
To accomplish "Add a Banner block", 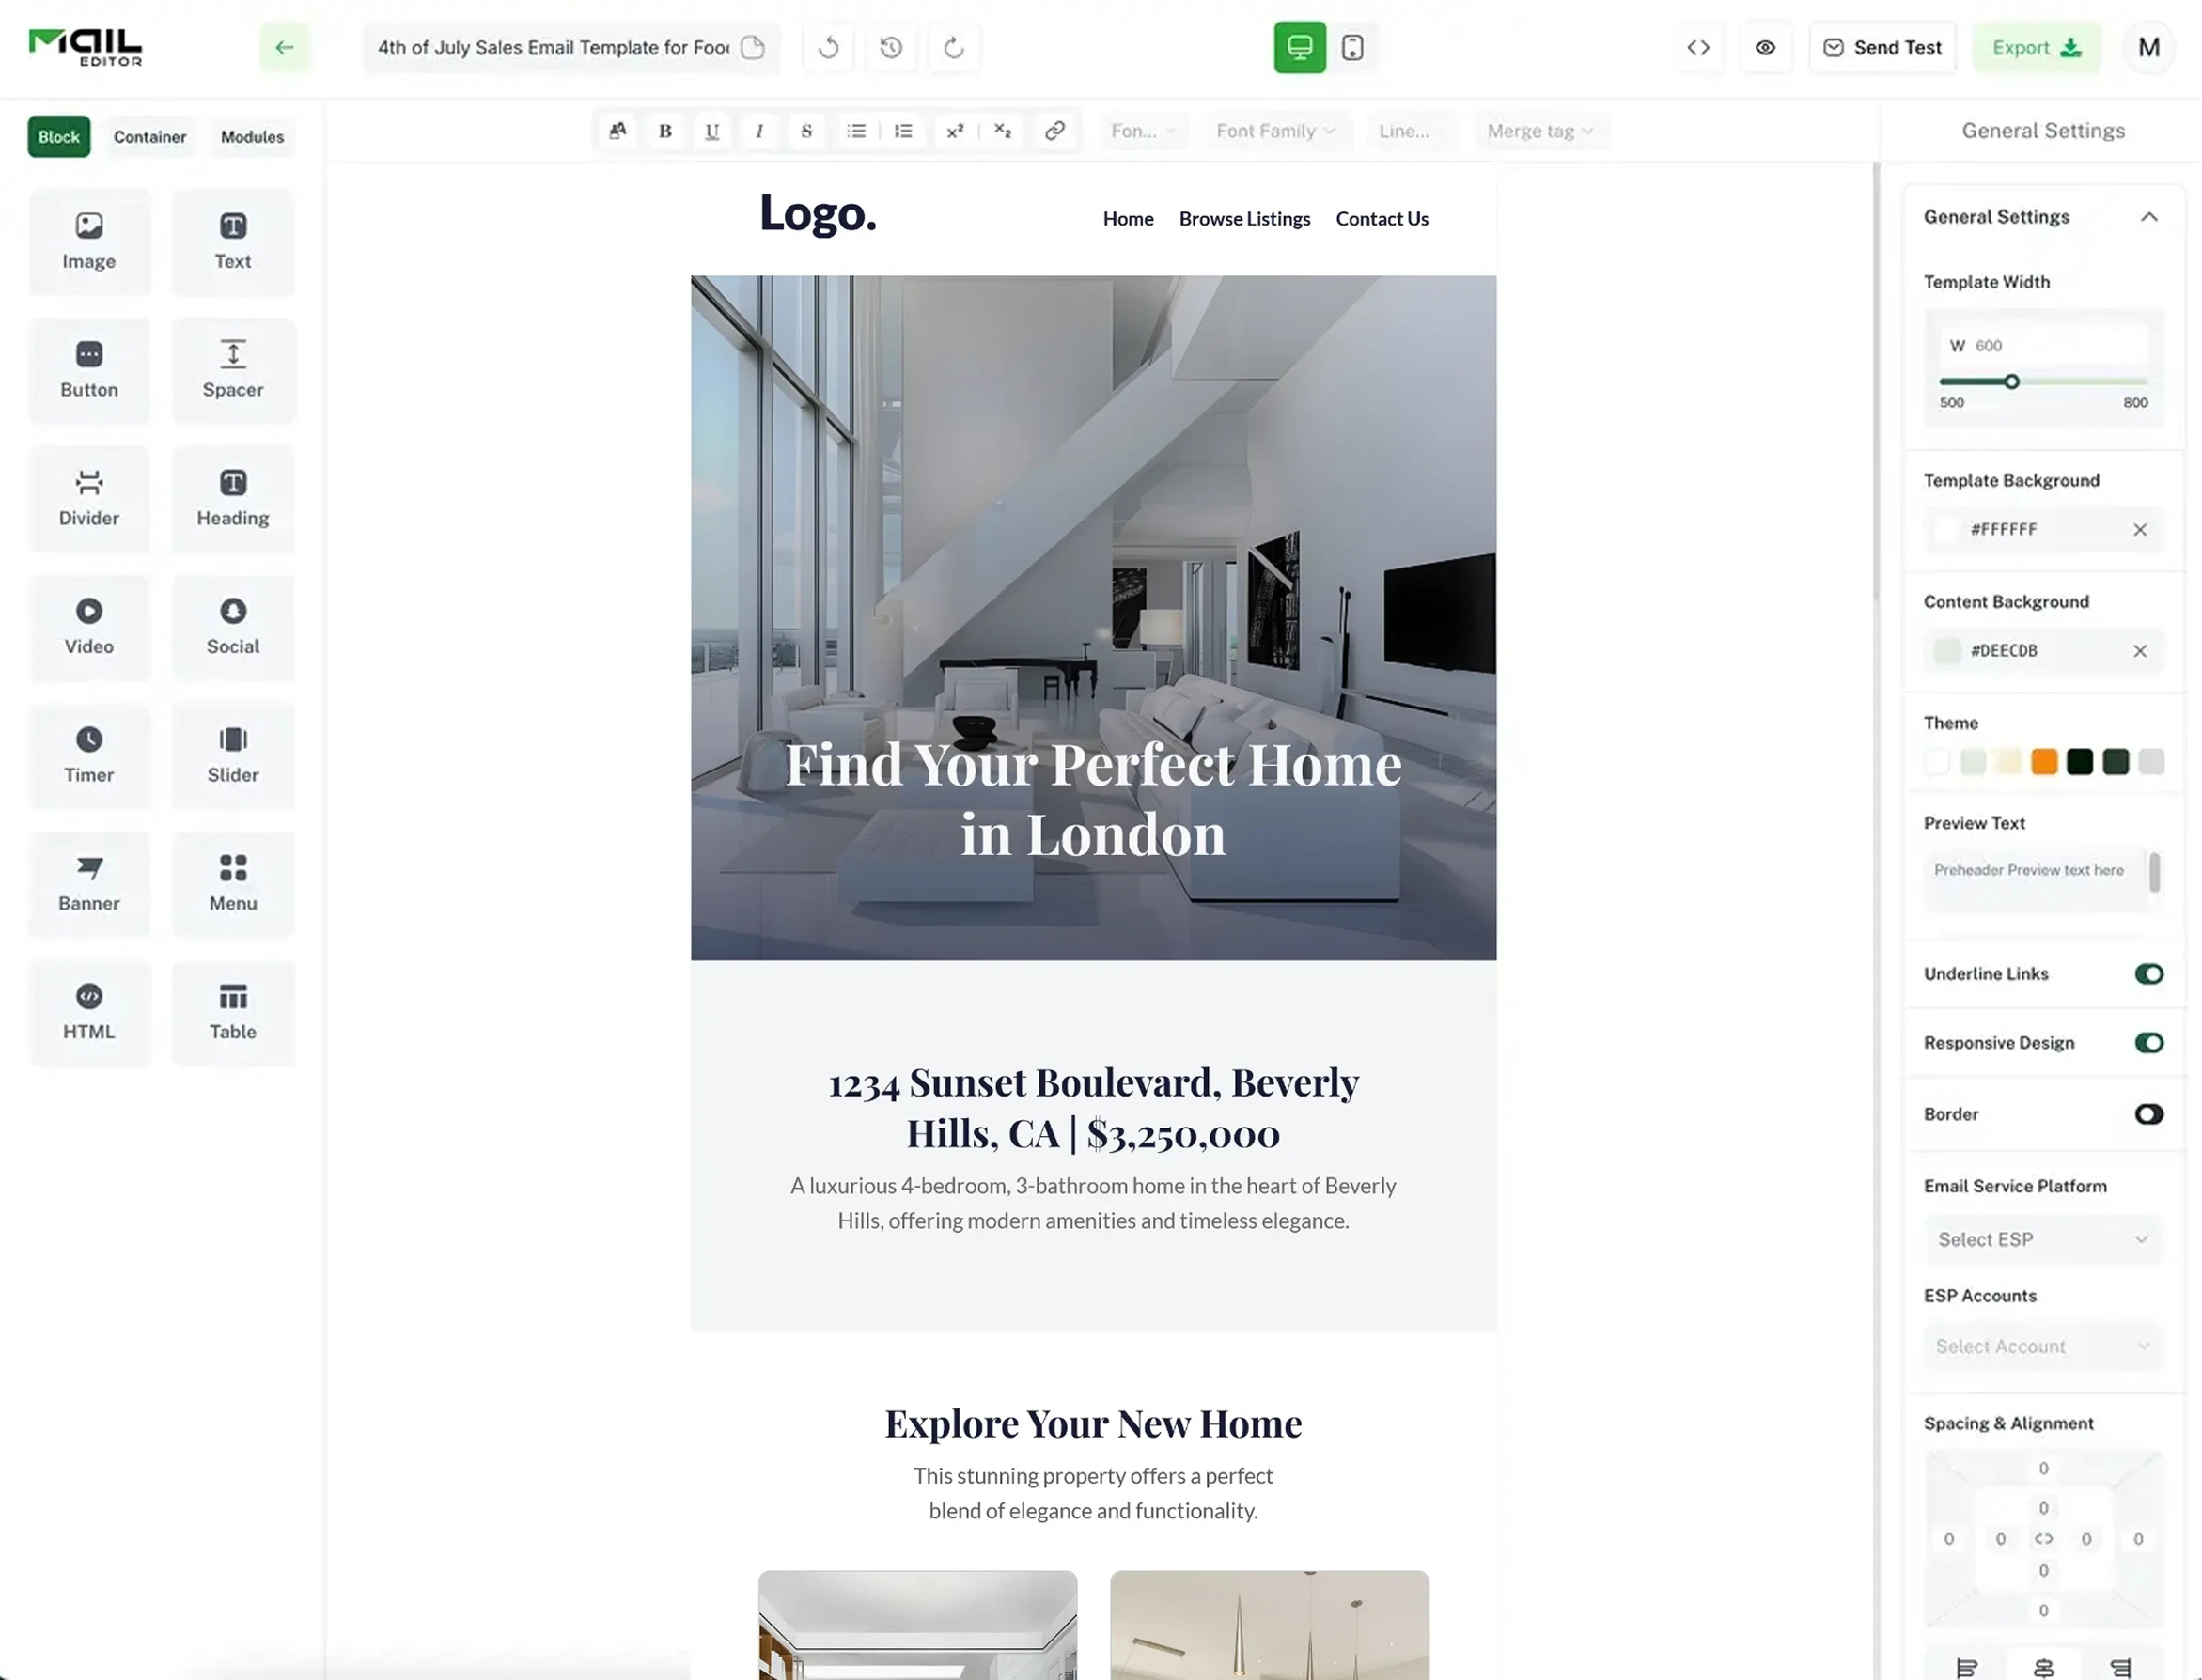I will click(x=89, y=884).
